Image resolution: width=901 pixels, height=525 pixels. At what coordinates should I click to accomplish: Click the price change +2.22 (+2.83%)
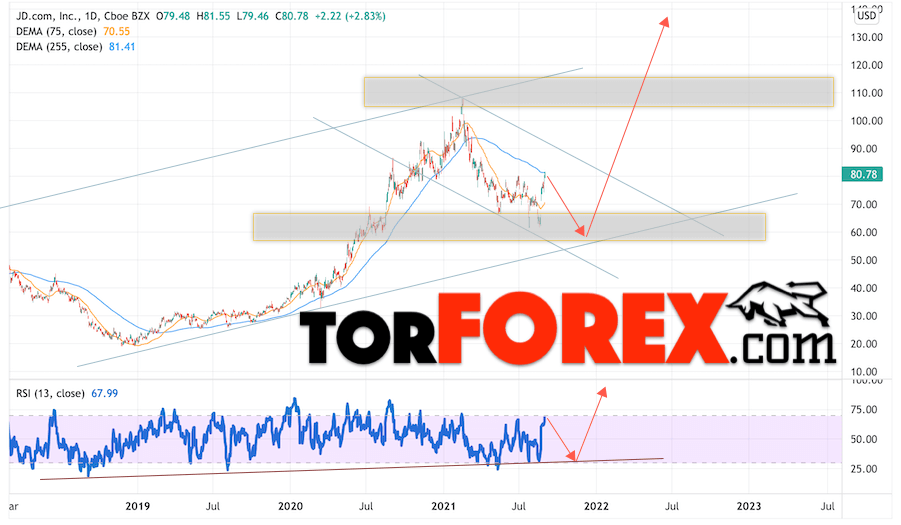[350, 16]
